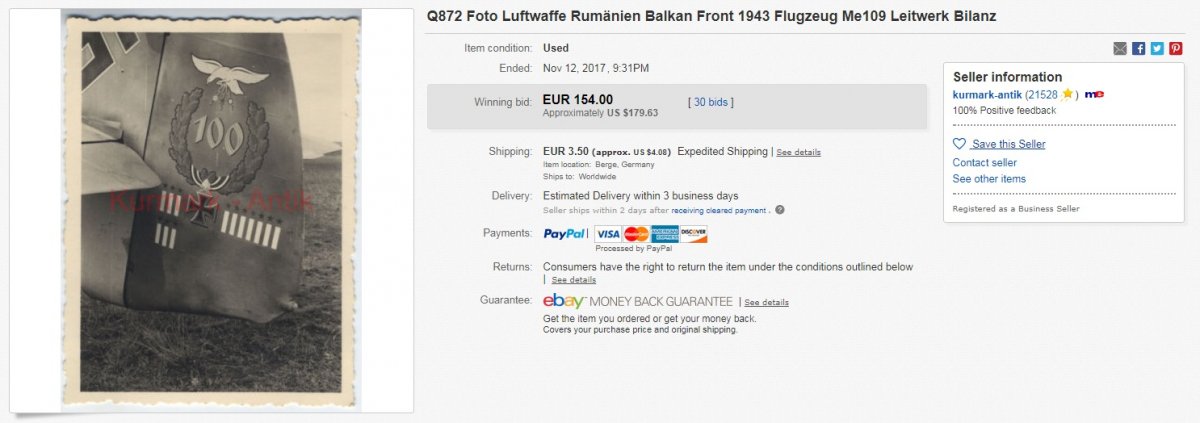Click the heart icon to save seller

(x=959, y=144)
